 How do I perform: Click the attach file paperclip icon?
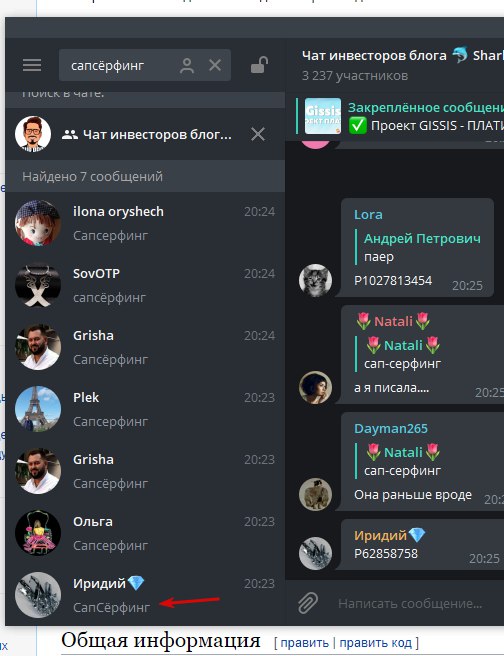(307, 603)
